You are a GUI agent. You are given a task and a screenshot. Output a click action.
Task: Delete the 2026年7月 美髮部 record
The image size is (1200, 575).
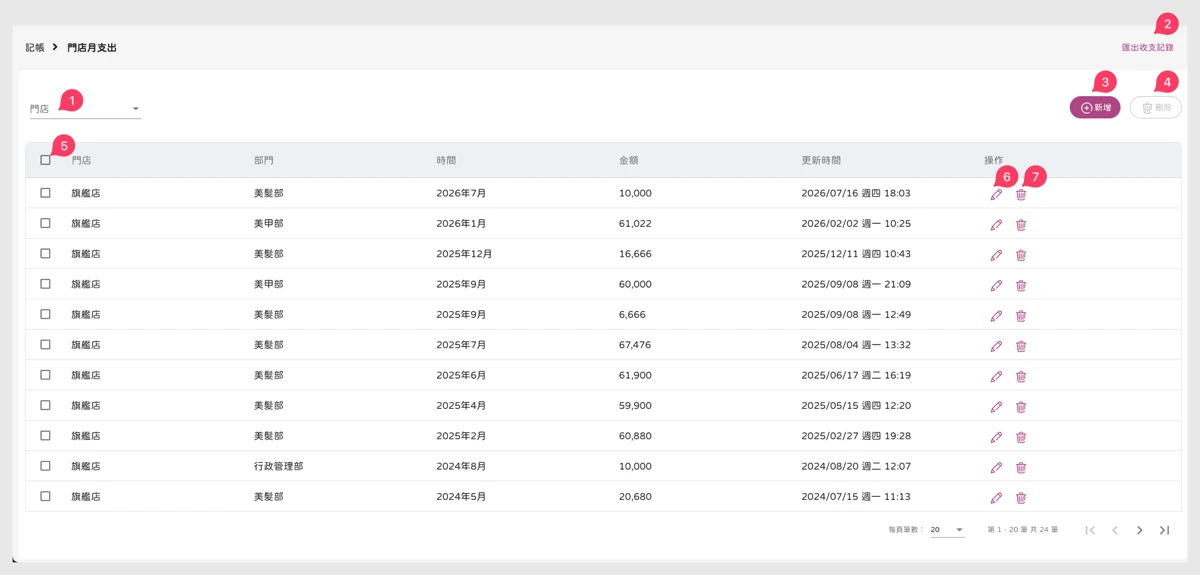coord(1021,195)
